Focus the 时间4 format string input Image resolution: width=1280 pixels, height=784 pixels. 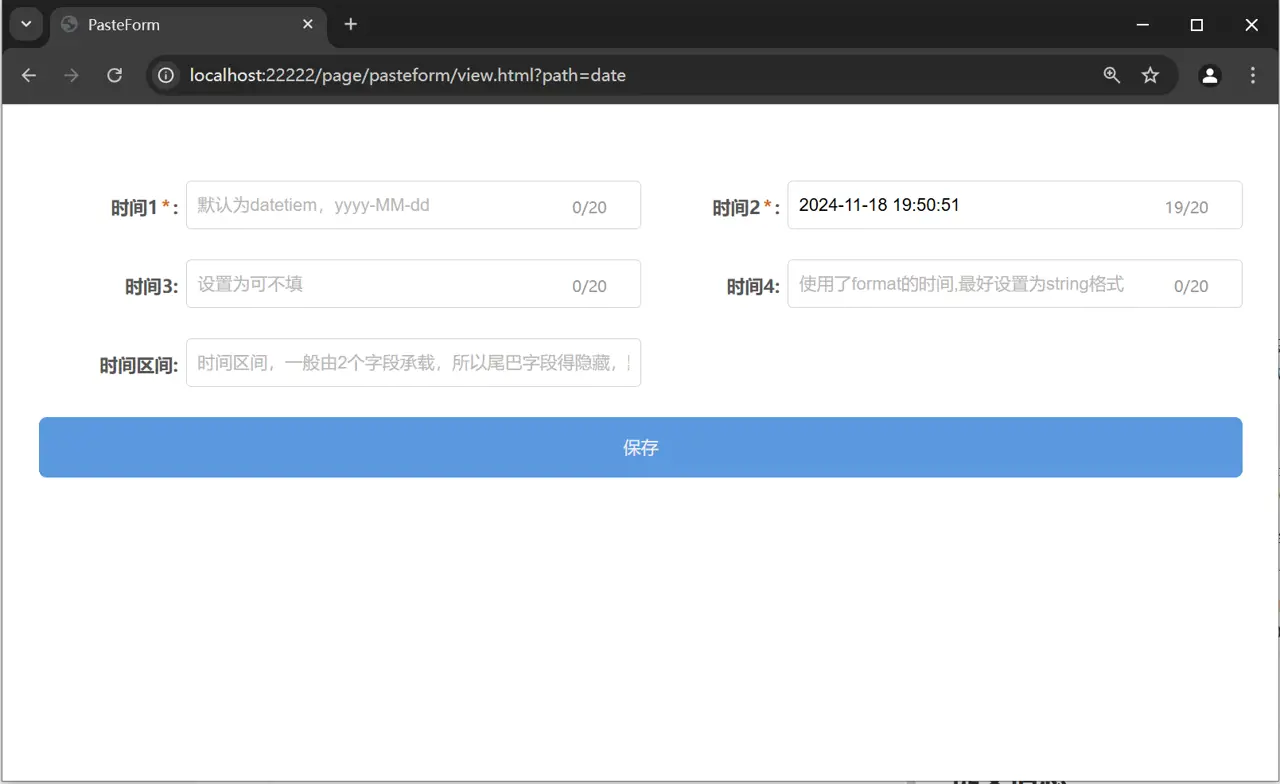coord(1015,284)
